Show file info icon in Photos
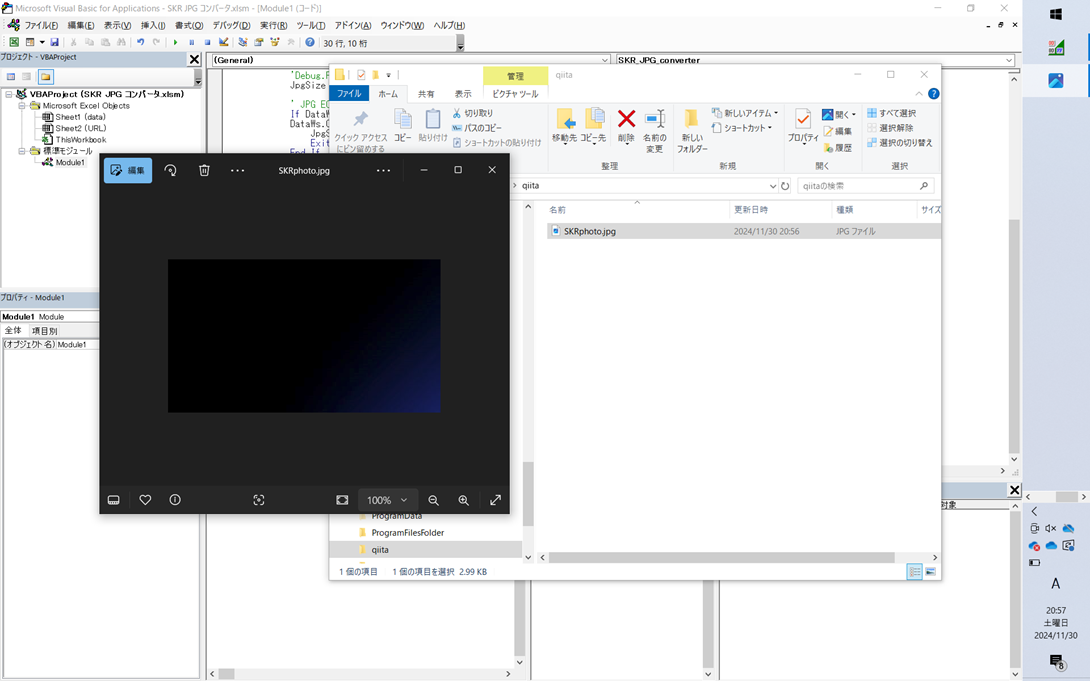The width and height of the screenshot is (1090, 681). tap(175, 500)
